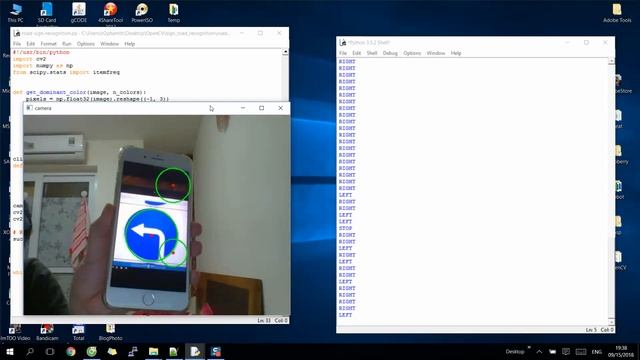Launch ImTOO Video from the desktop
This screenshot has width=640, height=360.
(x=15, y=332)
